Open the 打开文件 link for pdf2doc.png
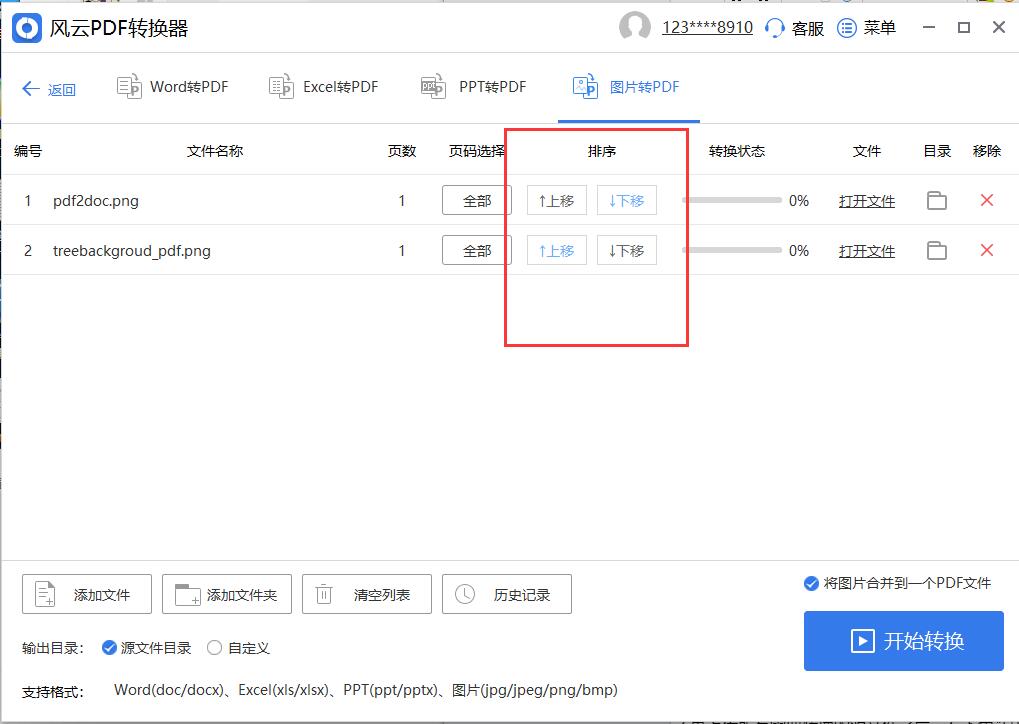The image size is (1019, 724). click(865, 200)
